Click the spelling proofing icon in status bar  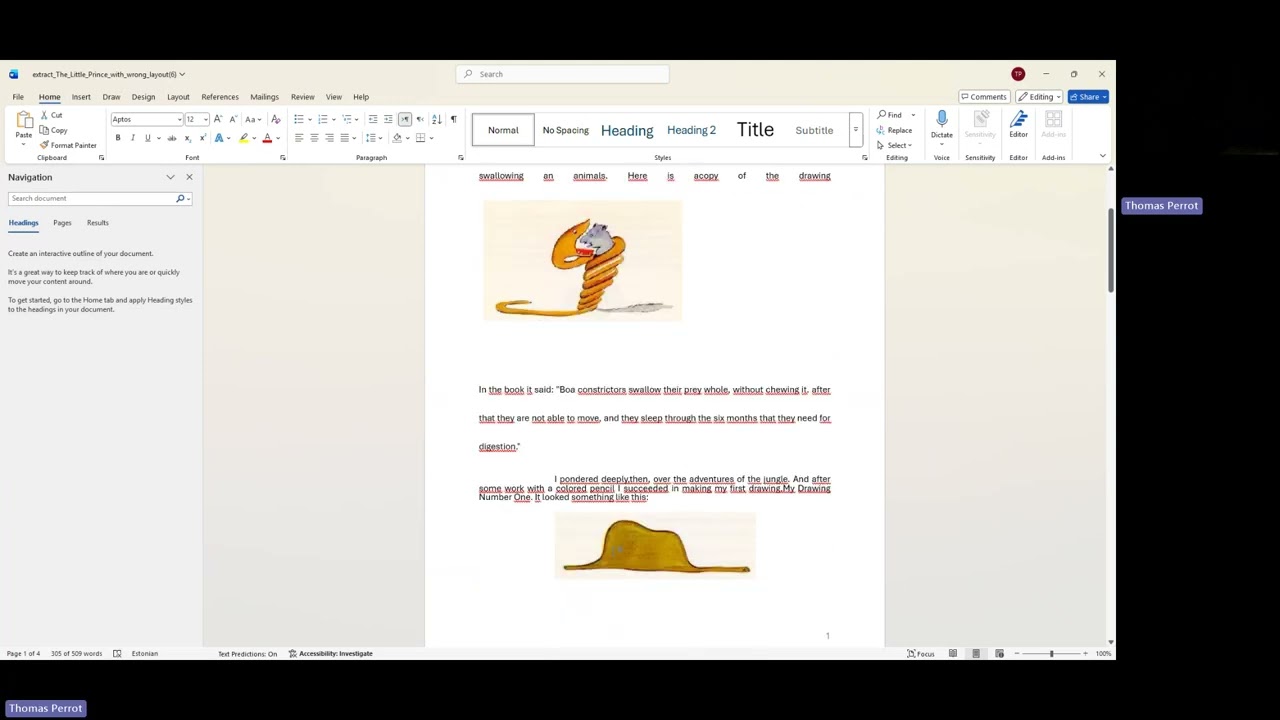117,653
